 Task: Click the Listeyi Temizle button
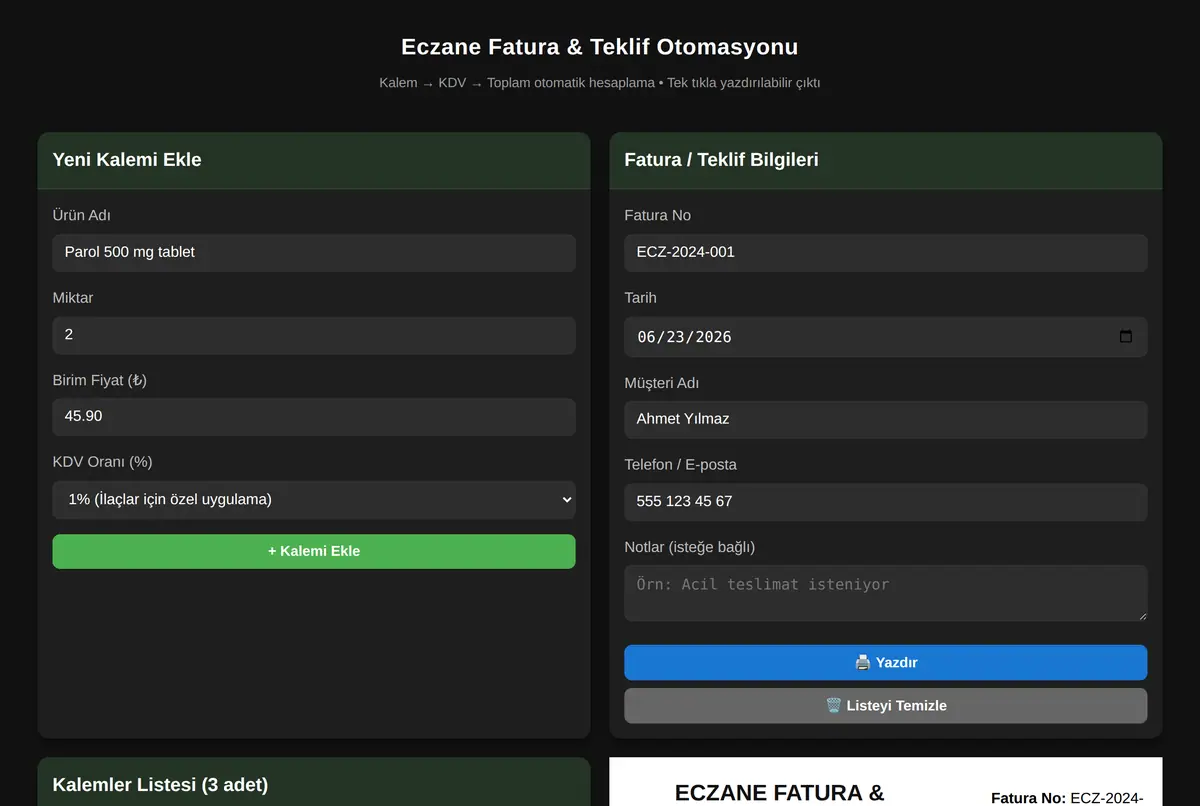[x=885, y=705]
